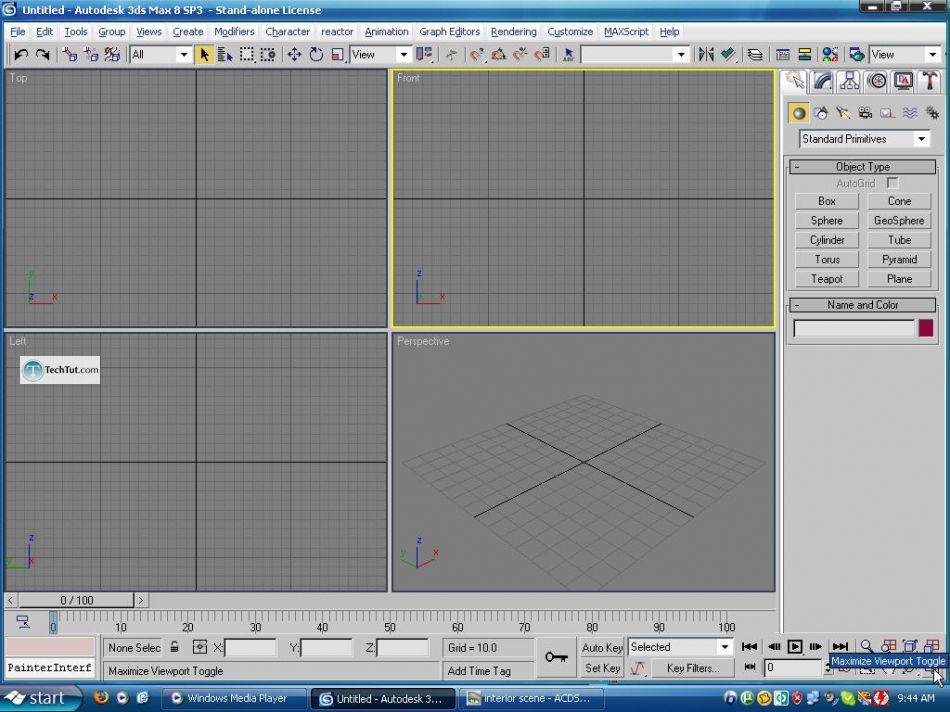Select the Shapes category icon
The height and width of the screenshot is (712, 950).
tap(822, 113)
